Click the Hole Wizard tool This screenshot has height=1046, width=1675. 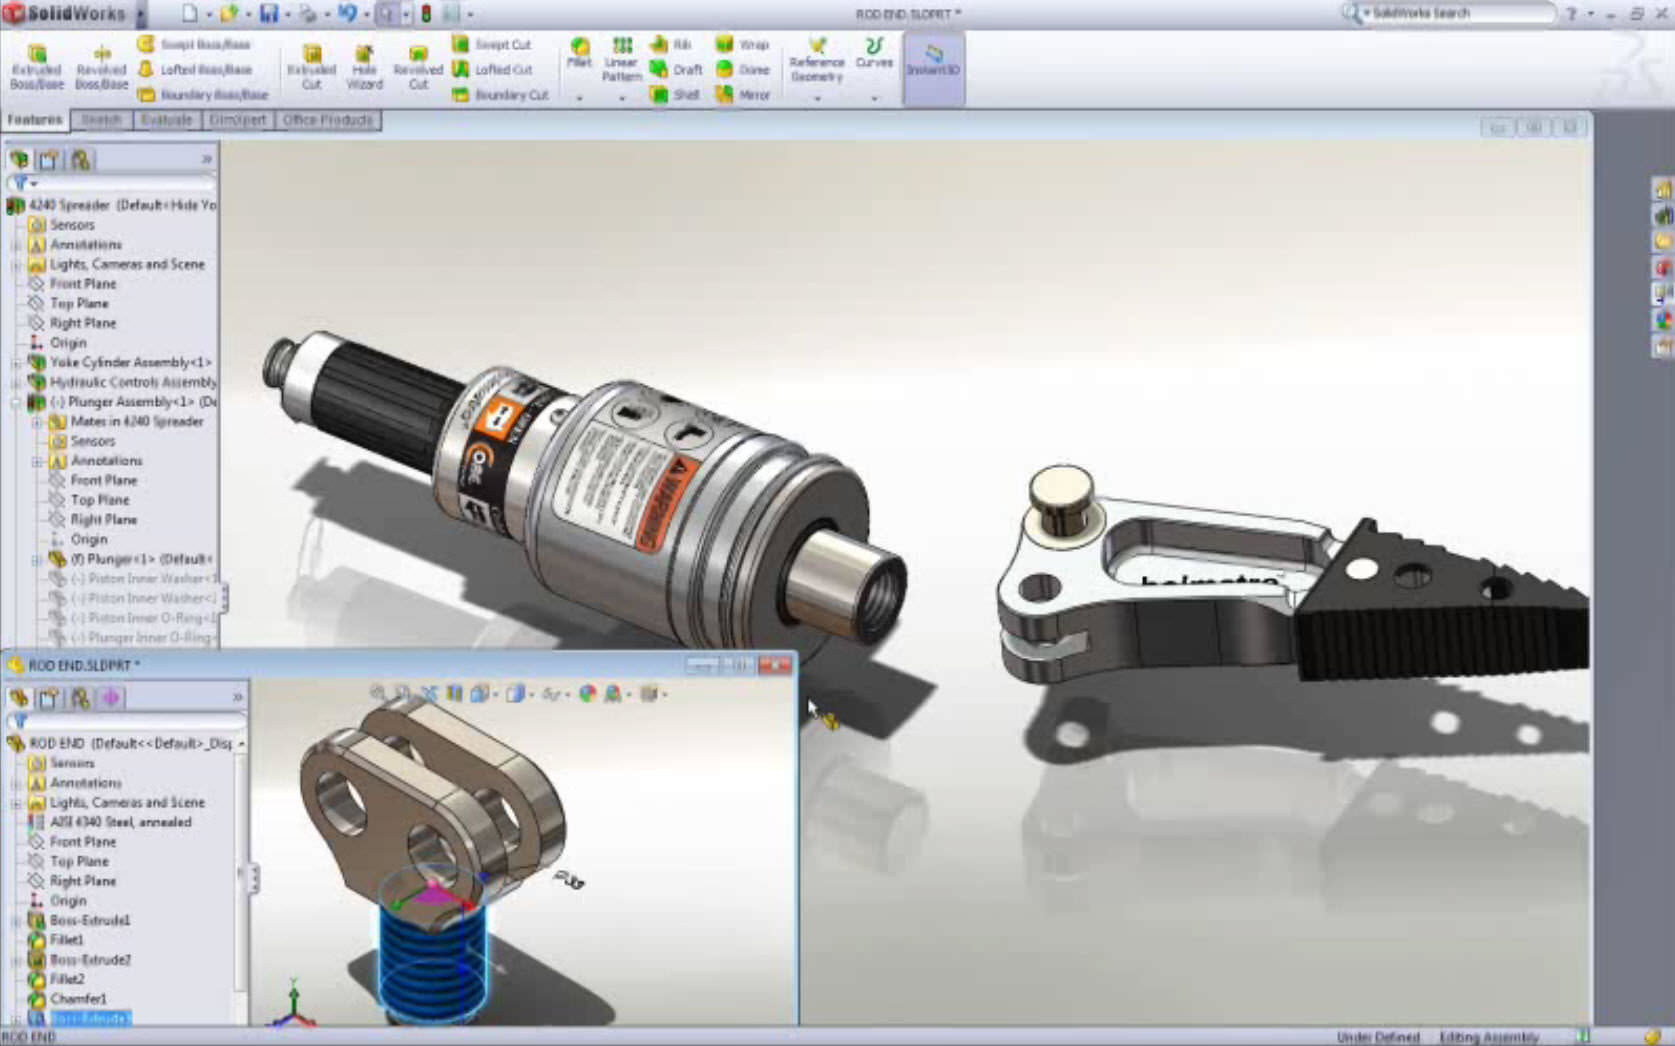[x=364, y=66]
